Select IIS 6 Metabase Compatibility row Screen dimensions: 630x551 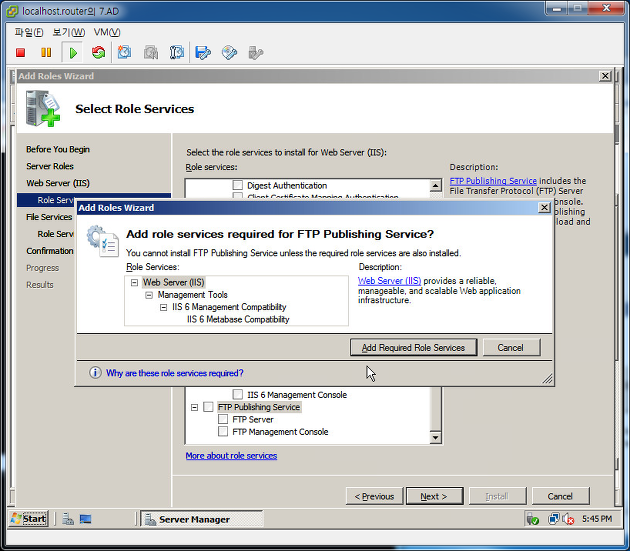pos(238,319)
